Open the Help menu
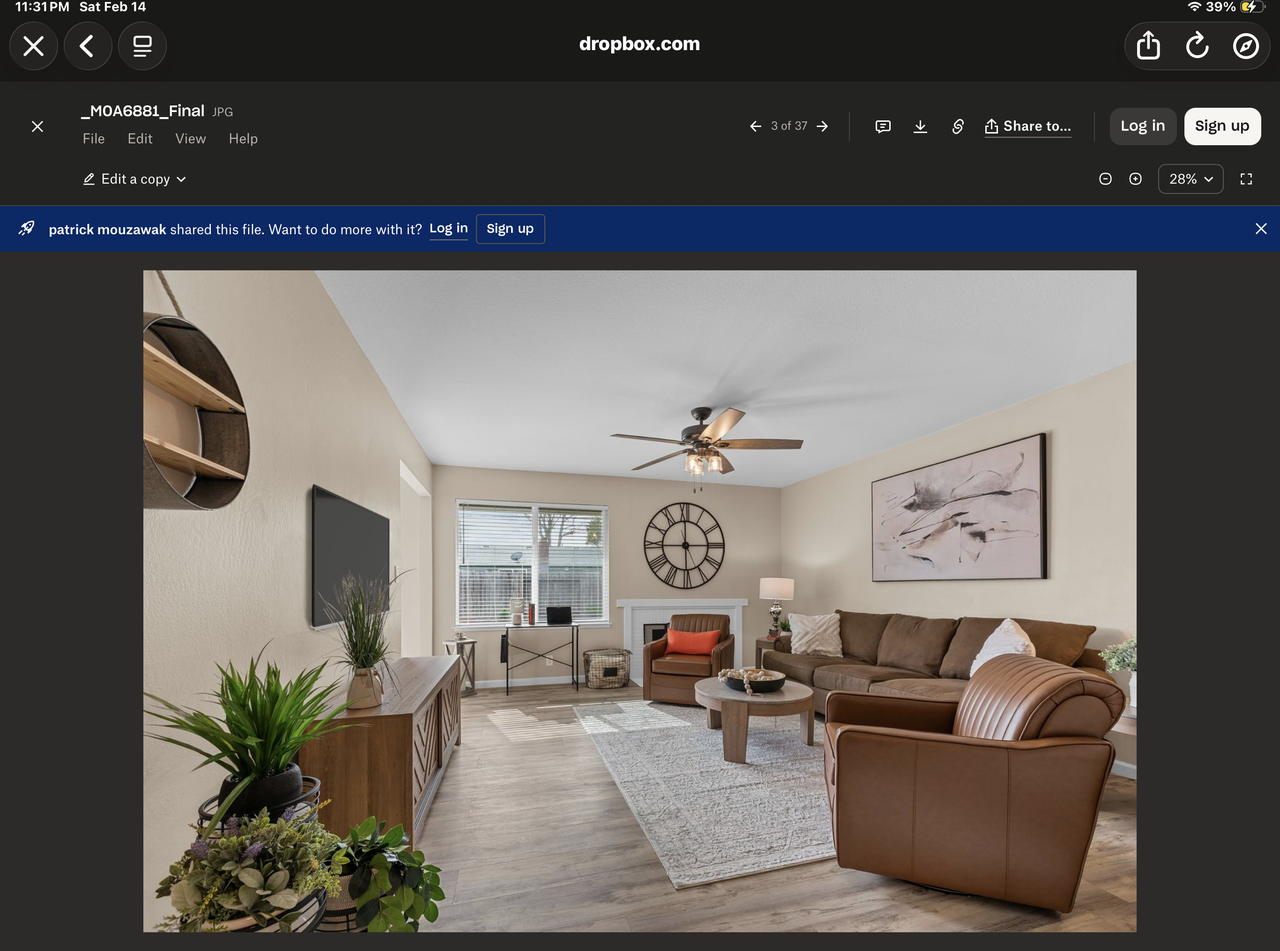The image size is (1280, 951). coord(243,139)
